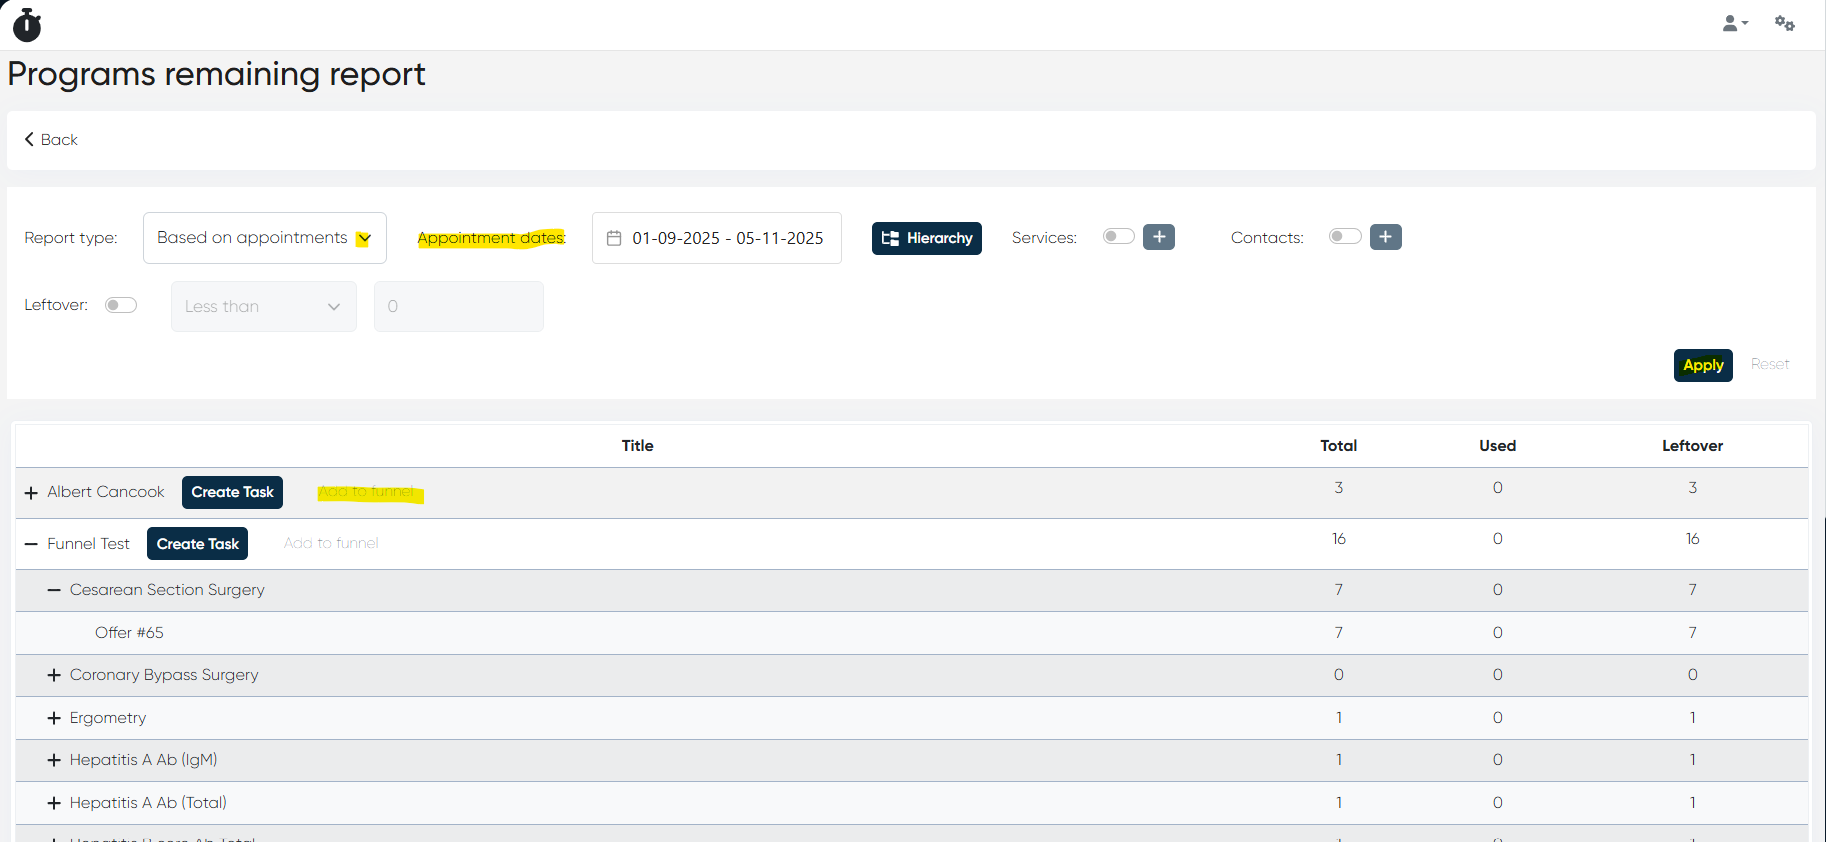Toggle the Services switch
Viewport: 1826px width, 842px height.
(1118, 237)
